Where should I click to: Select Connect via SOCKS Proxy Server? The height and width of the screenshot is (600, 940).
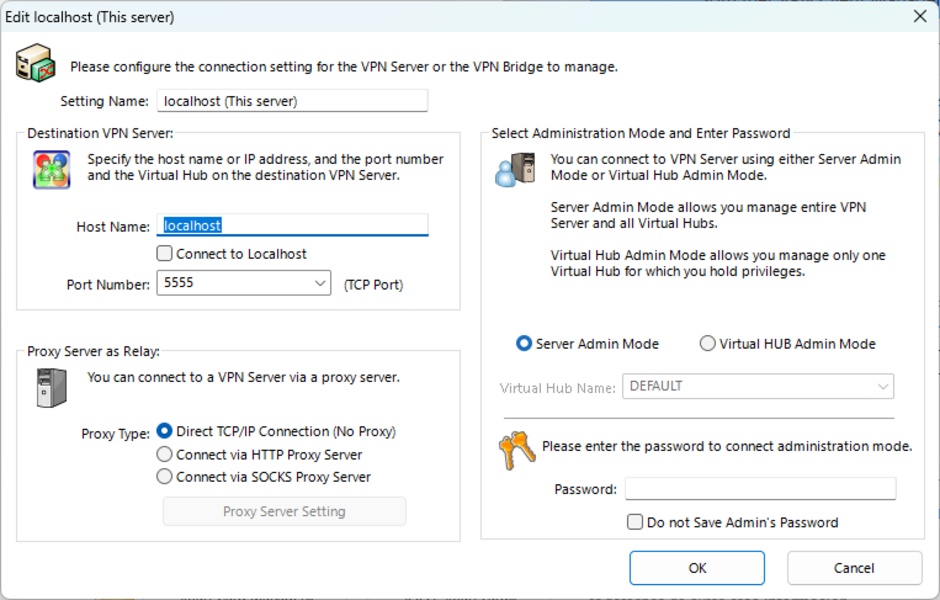[x=165, y=477]
